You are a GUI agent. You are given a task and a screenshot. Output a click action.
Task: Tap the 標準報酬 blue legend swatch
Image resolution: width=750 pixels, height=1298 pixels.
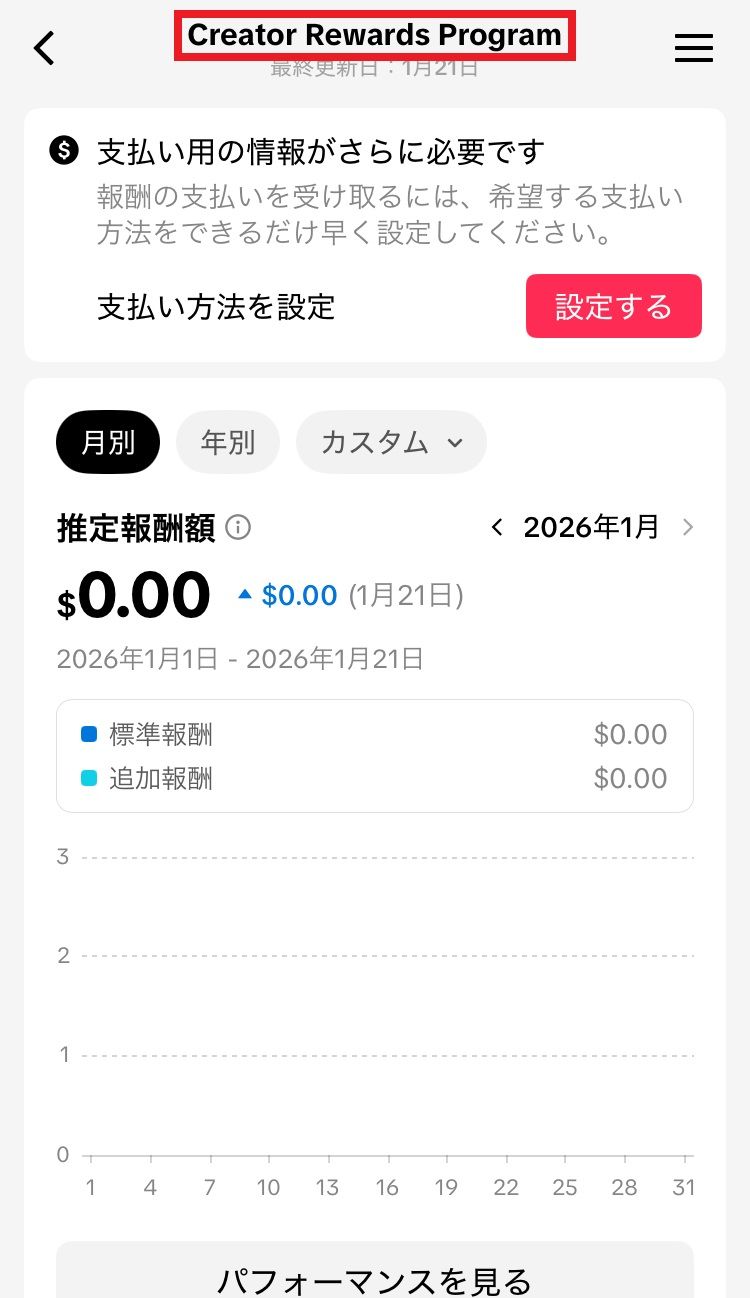point(89,735)
